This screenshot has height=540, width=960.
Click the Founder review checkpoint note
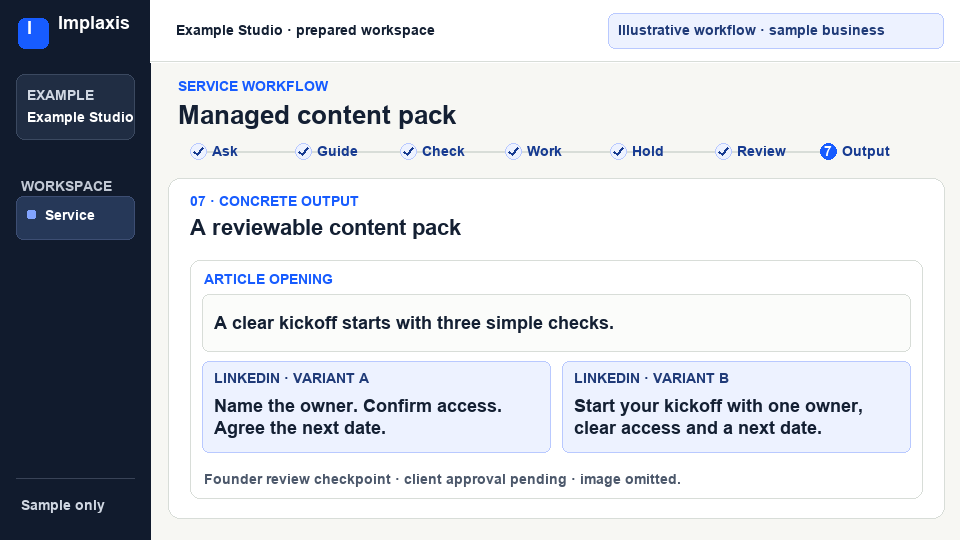(442, 479)
